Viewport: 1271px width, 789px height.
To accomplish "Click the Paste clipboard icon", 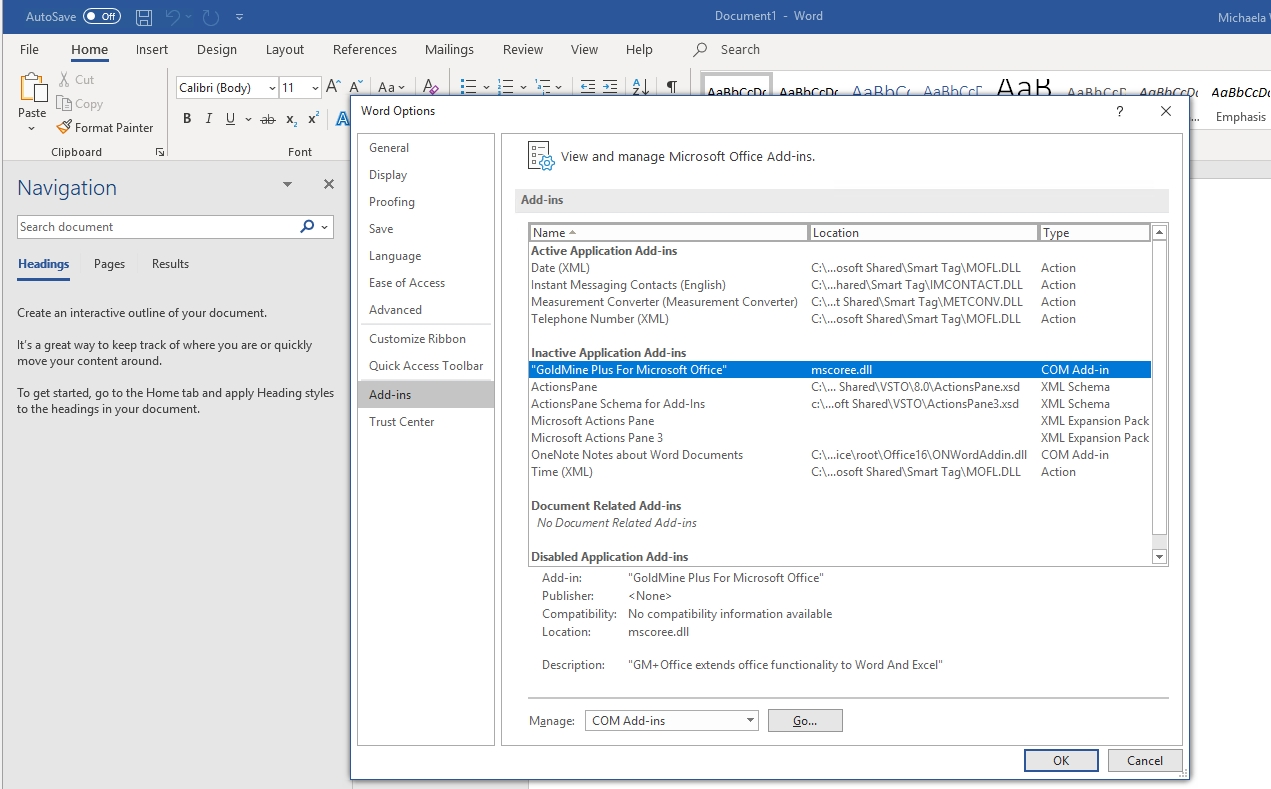I will 32,89.
